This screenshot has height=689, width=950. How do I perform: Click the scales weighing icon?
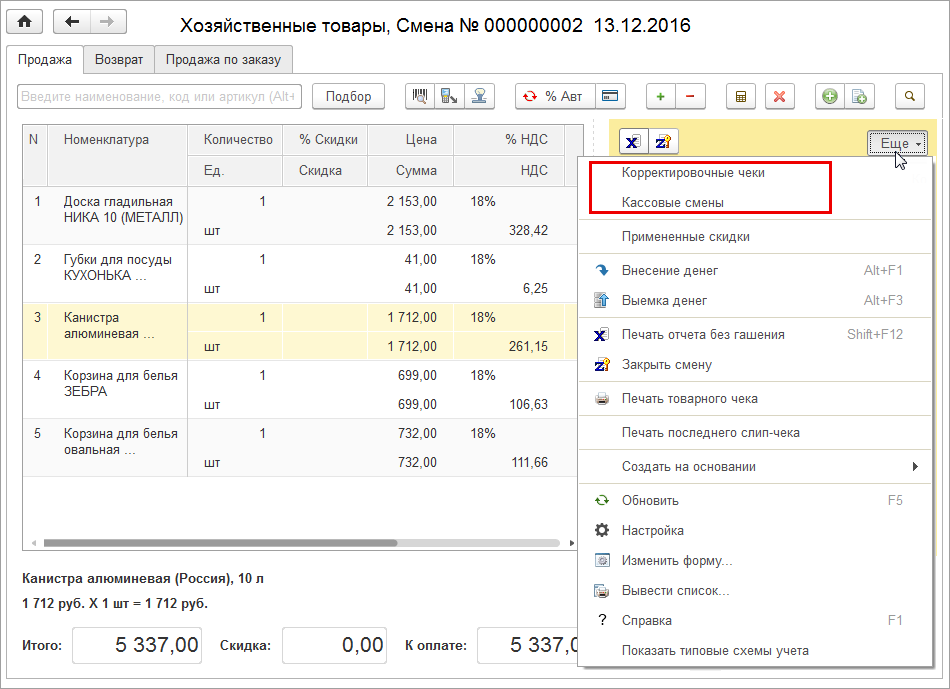pos(479,96)
